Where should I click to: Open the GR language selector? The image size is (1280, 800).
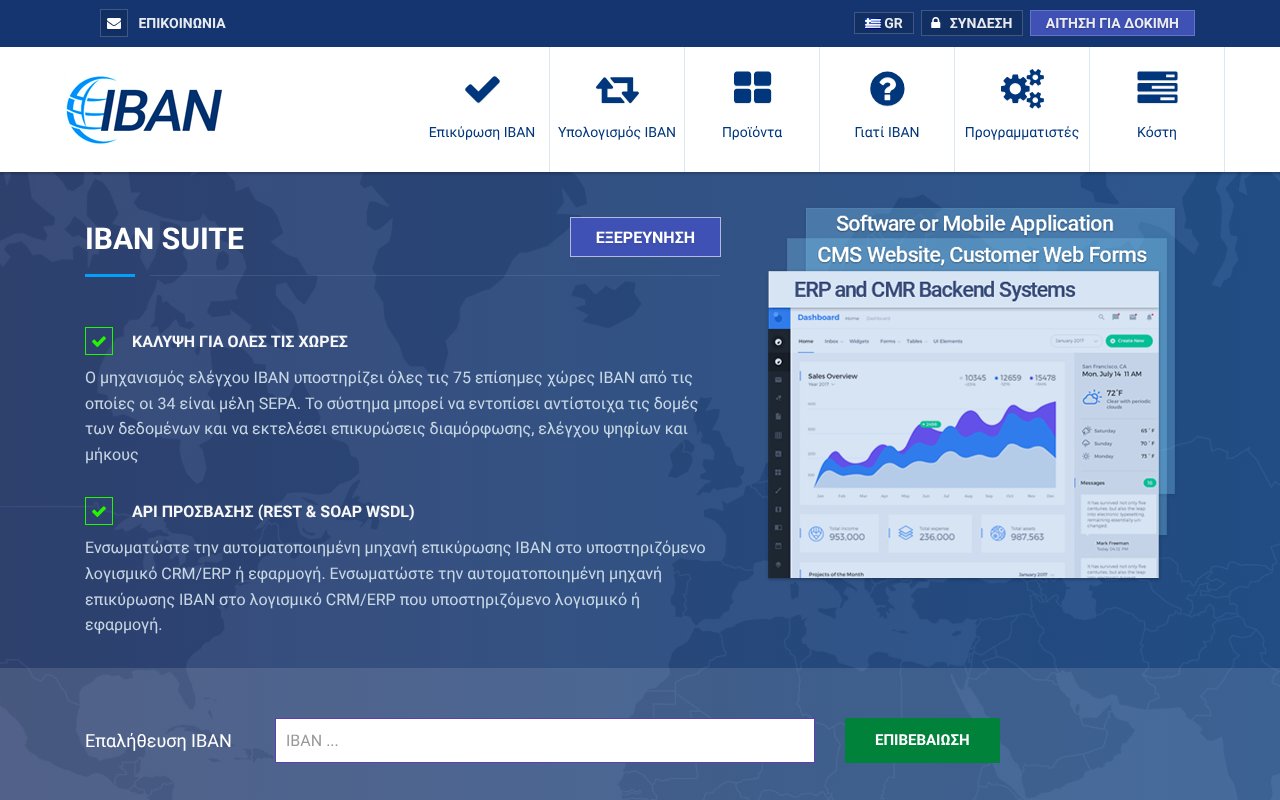(884, 23)
